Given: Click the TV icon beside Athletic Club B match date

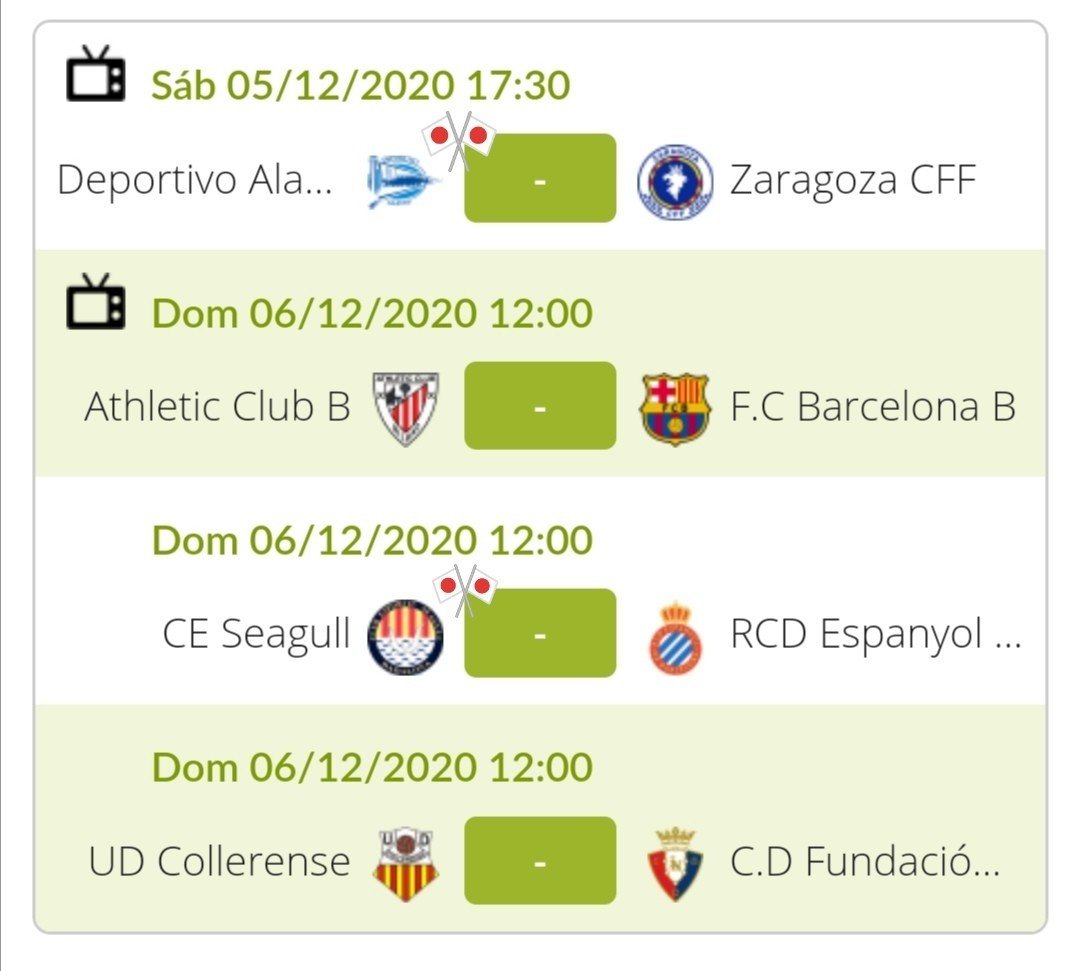Looking at the screenshot, I should point(96,302).
